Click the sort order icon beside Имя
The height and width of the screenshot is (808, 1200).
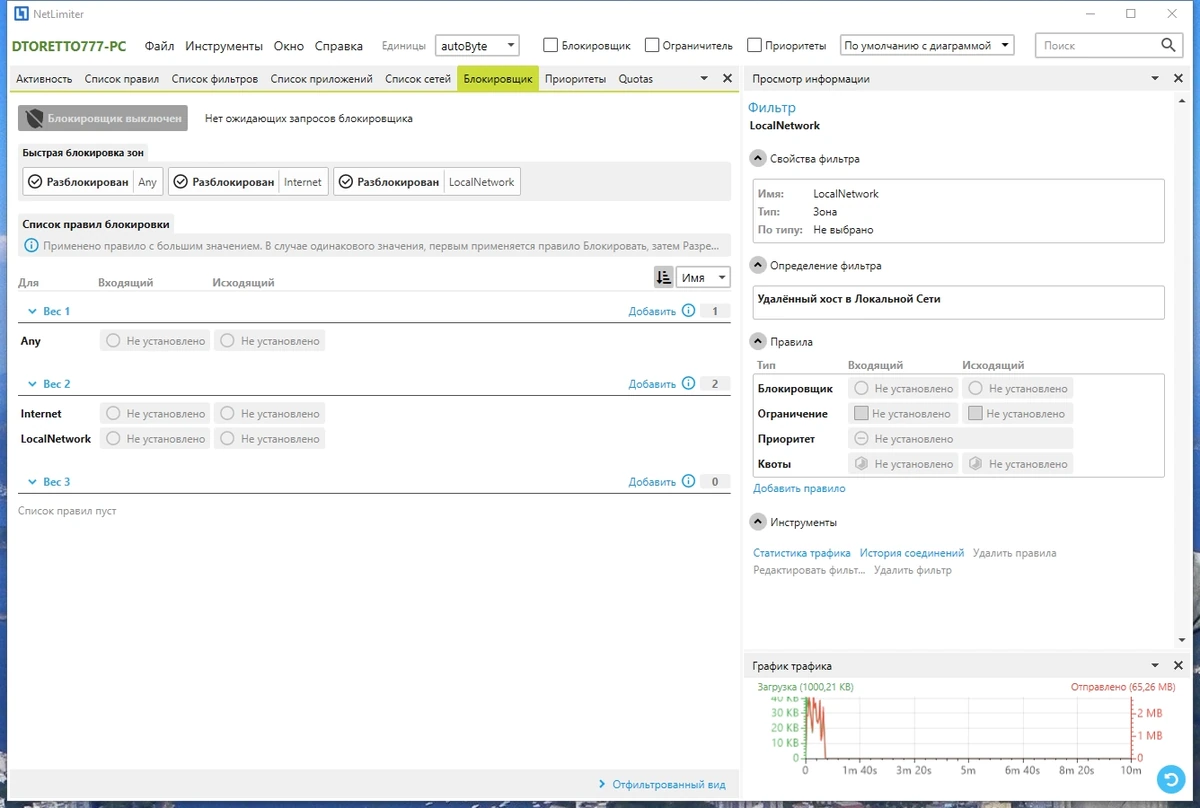pyautogui.click(x=663, y=277)
